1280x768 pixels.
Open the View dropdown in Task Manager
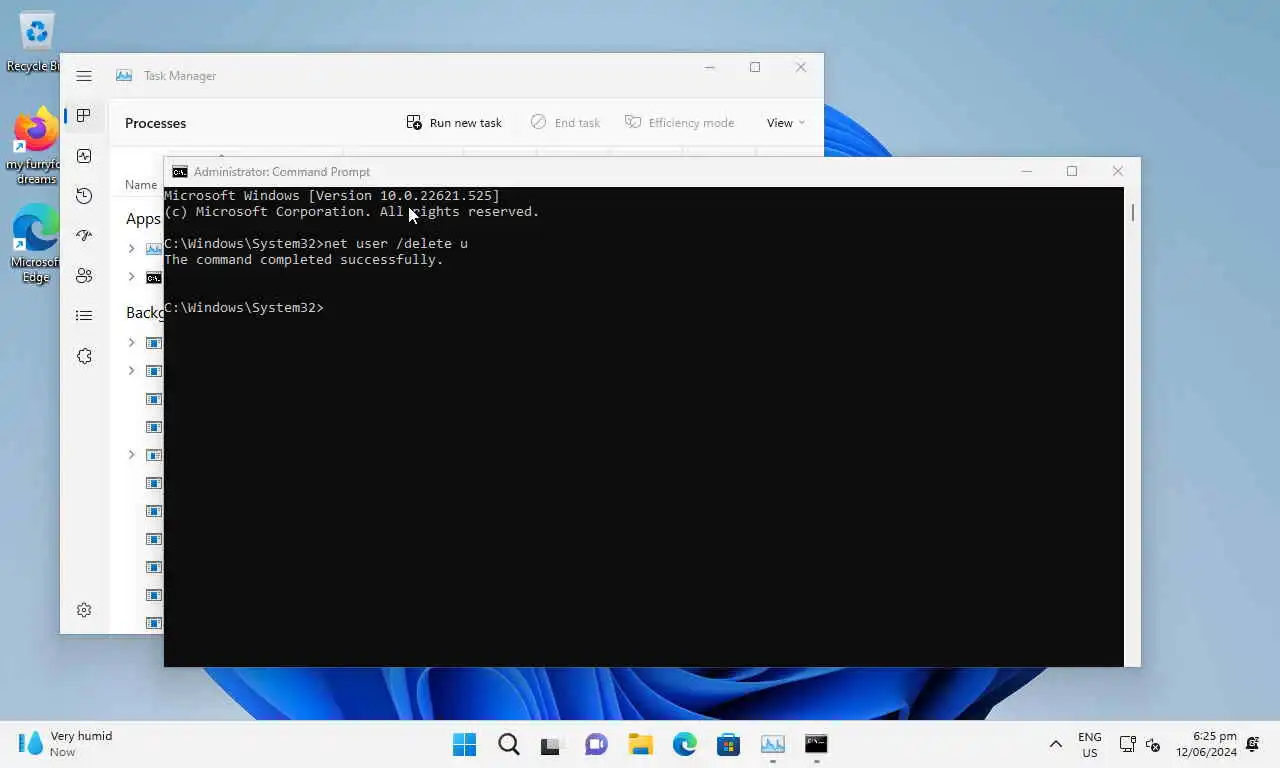tap(785, 123)
